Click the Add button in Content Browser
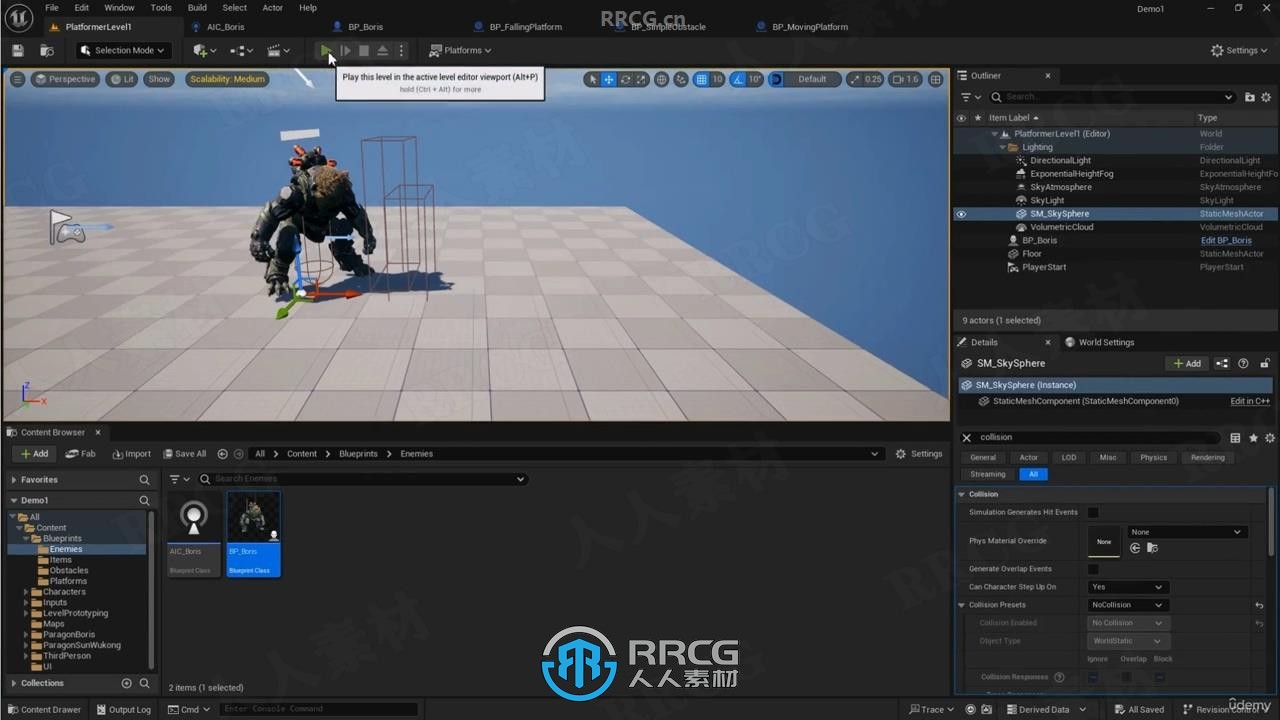Image resolution: width=1280 pixels, height=720 pixels. point(34,454)
